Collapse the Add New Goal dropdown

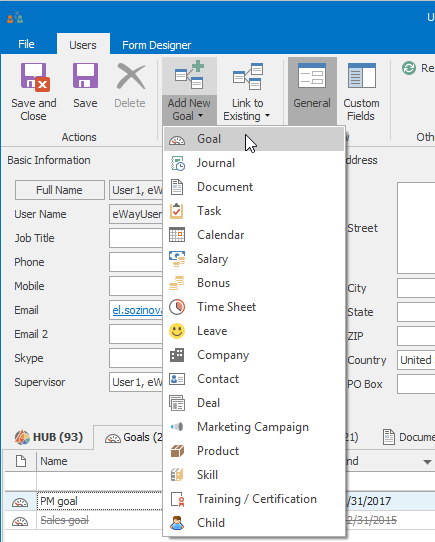tap(189, 91)
